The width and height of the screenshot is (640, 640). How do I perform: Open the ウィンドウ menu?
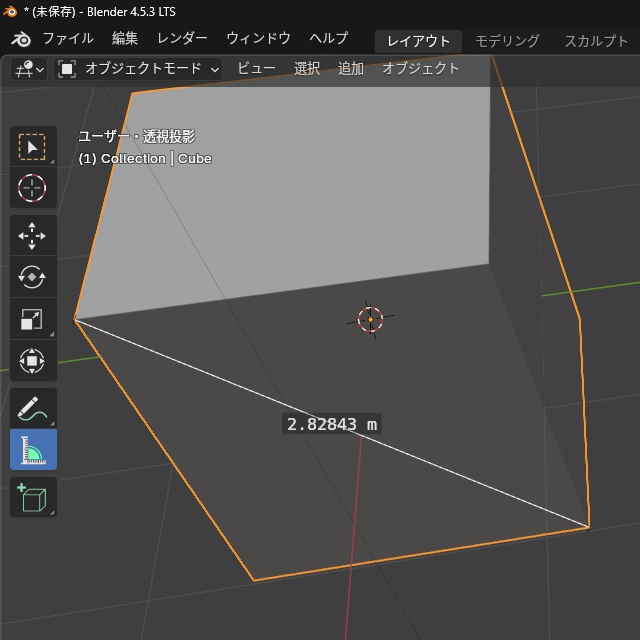coord(258,38)
